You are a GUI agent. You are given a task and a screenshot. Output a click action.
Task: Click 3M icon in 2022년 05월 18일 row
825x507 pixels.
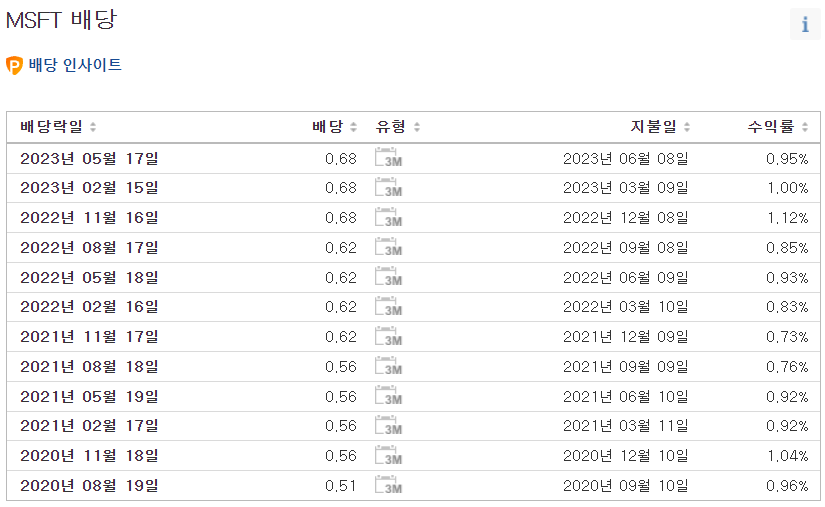[x=388, y=277]
